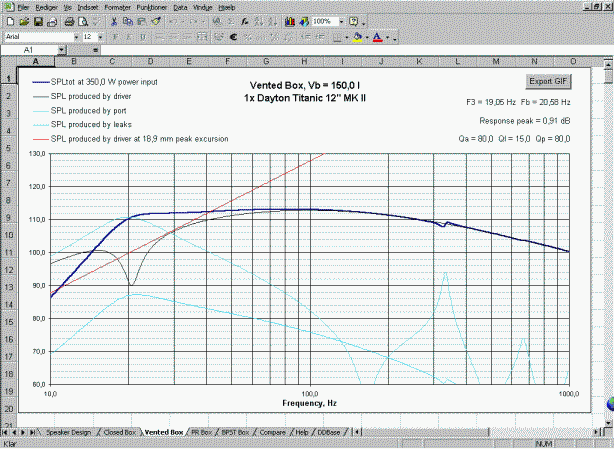Click the AutoSum sigma icon
This screenshot has height=449, width=614.
point(231,22)
